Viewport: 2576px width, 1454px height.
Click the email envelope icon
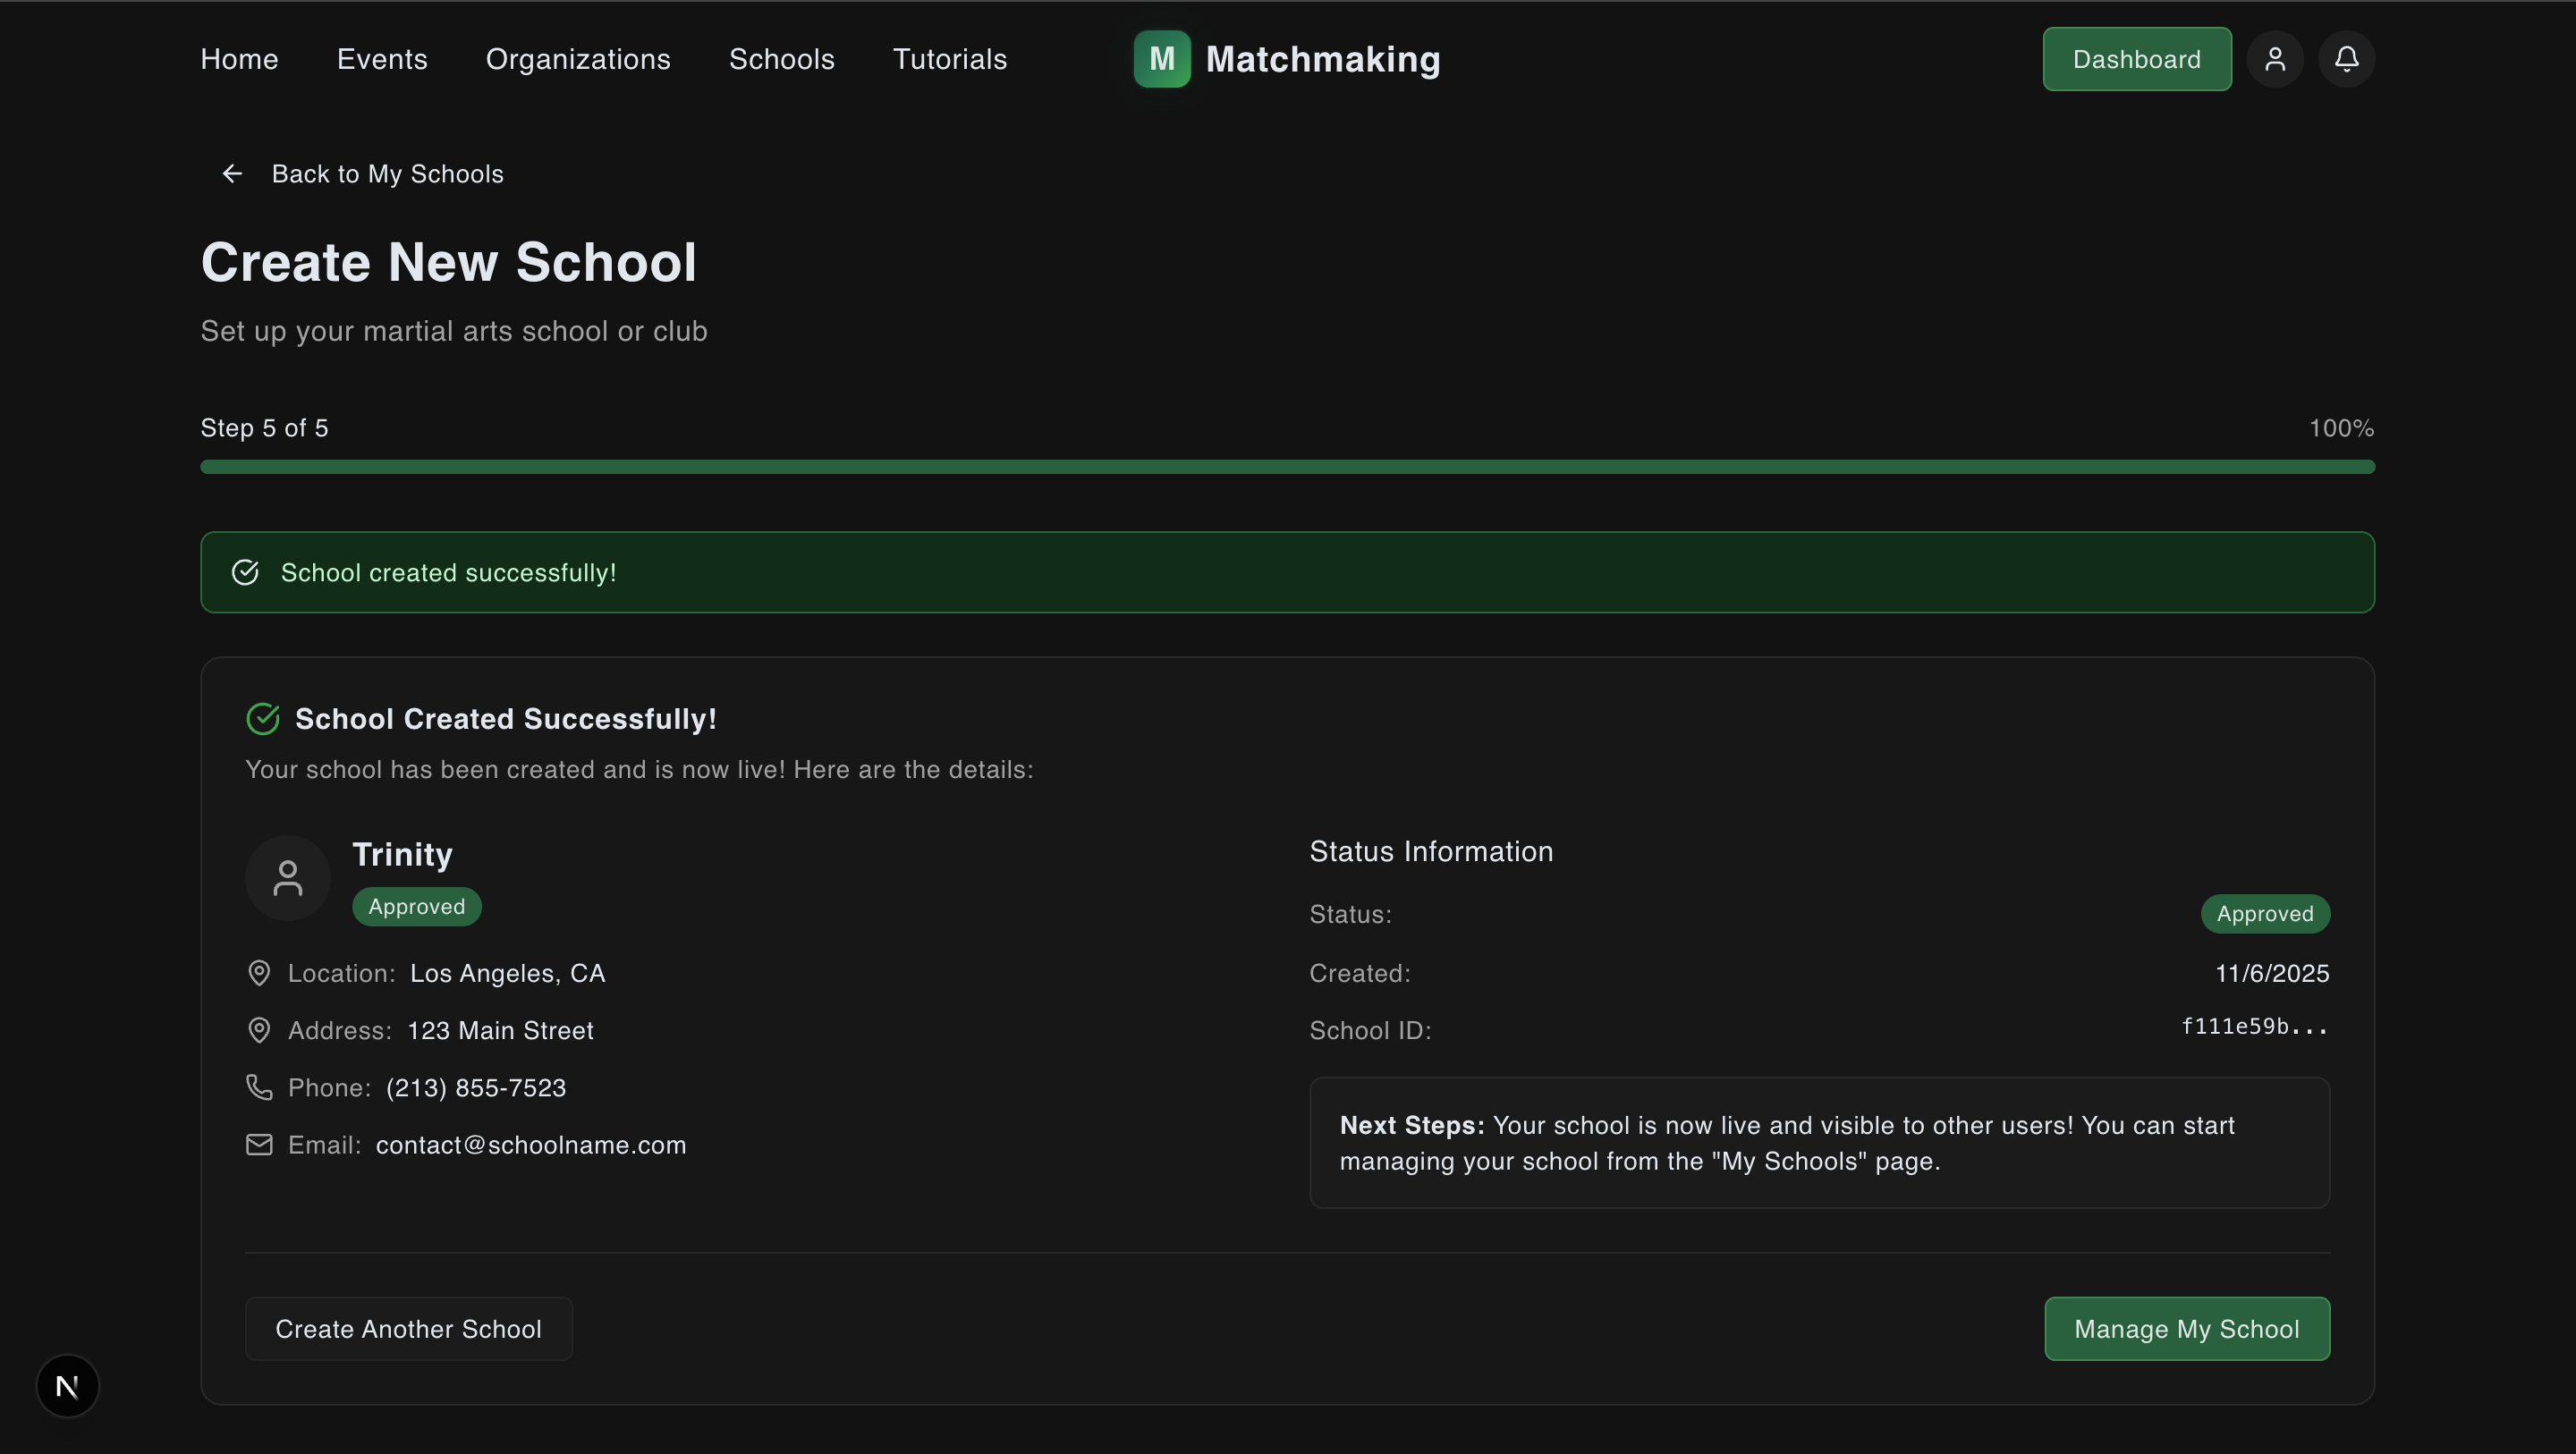tap(259, 1144)
